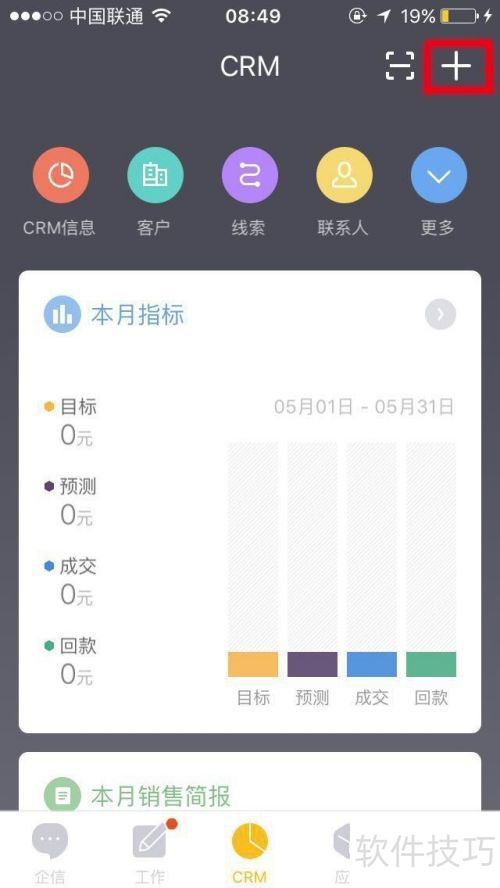Click the 本月指标 bar chart icon
500x888 pixels.
59,315
